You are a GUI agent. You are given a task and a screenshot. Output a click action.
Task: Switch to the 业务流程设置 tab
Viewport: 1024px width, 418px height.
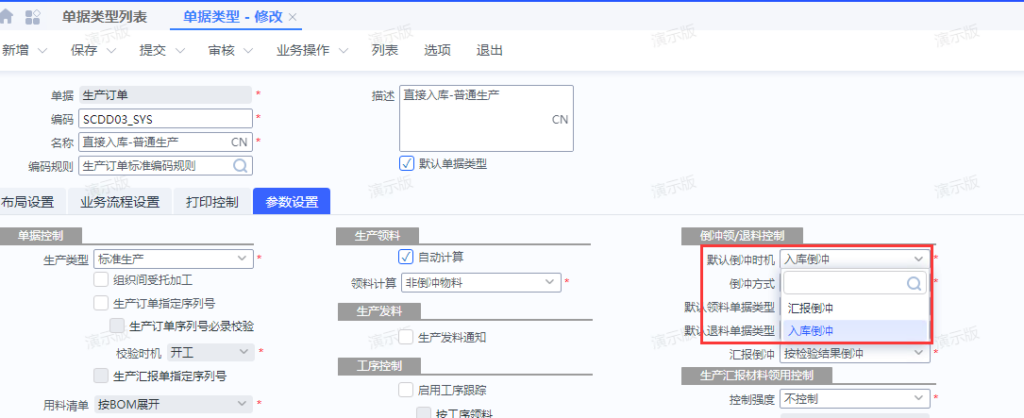click(120, 202)
